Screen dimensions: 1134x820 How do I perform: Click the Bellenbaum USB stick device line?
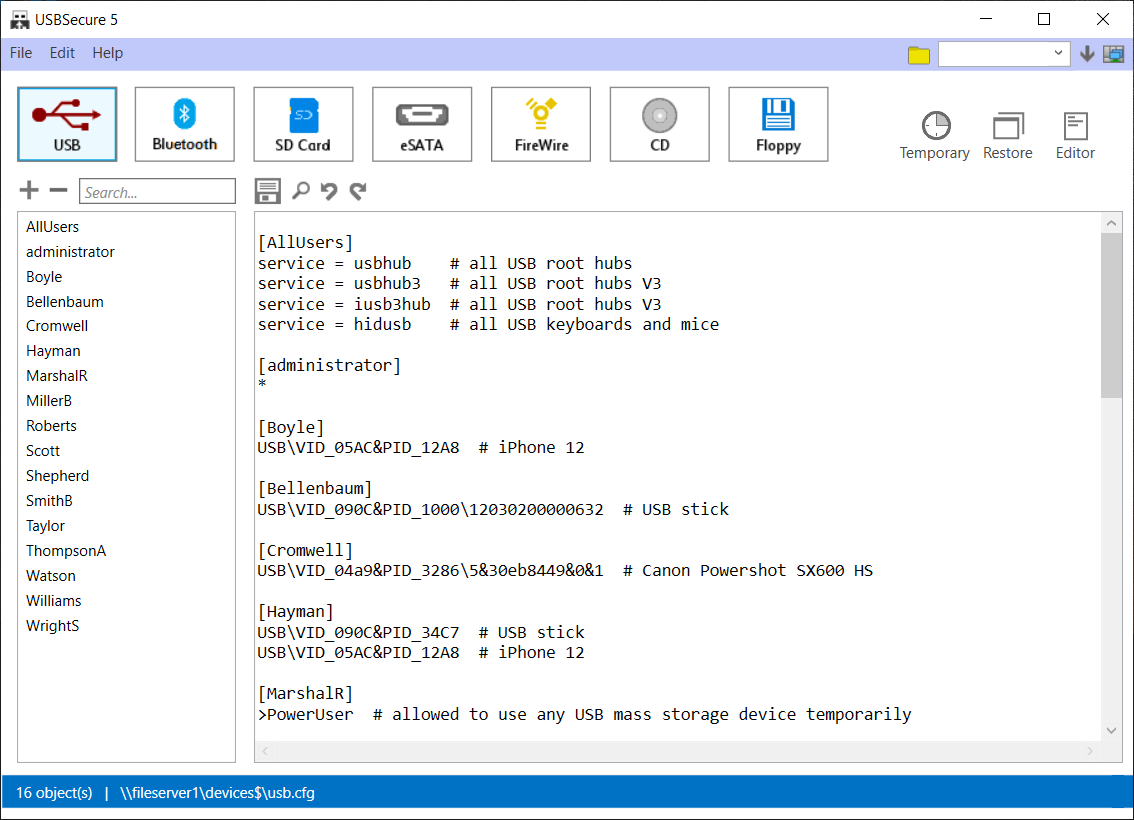click(493, 510)
